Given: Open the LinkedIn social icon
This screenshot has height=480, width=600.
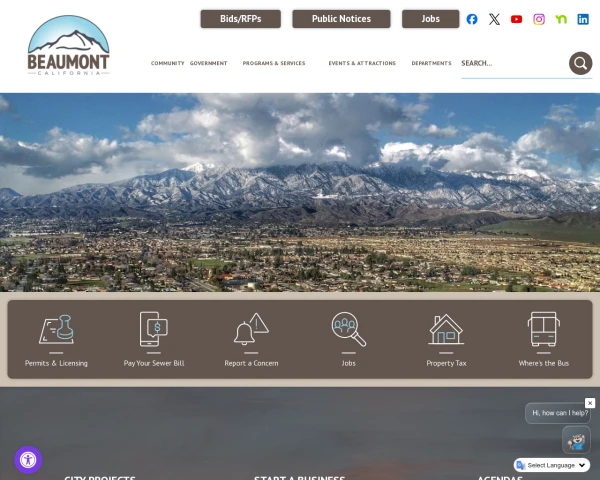Looking at the screenshot, I should pos(583,19).
